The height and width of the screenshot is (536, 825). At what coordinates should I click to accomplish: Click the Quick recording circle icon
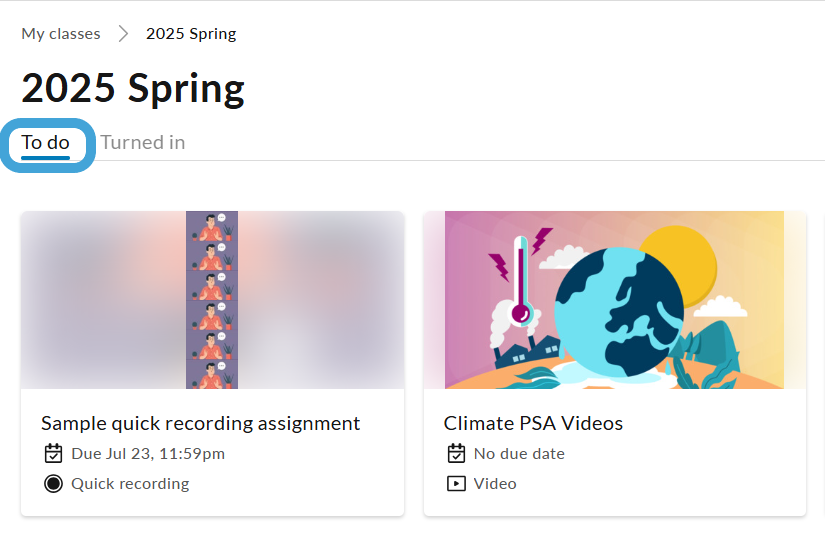point(53,483)
